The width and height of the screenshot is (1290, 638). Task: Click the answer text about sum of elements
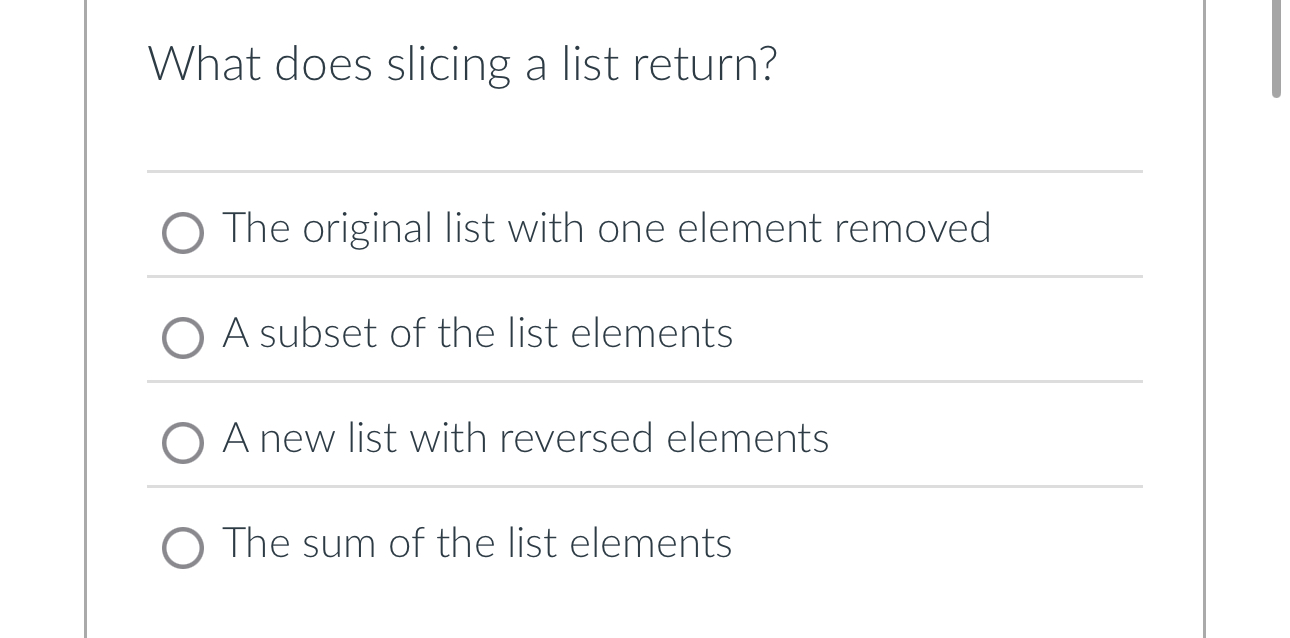click(x=477, y=545)
